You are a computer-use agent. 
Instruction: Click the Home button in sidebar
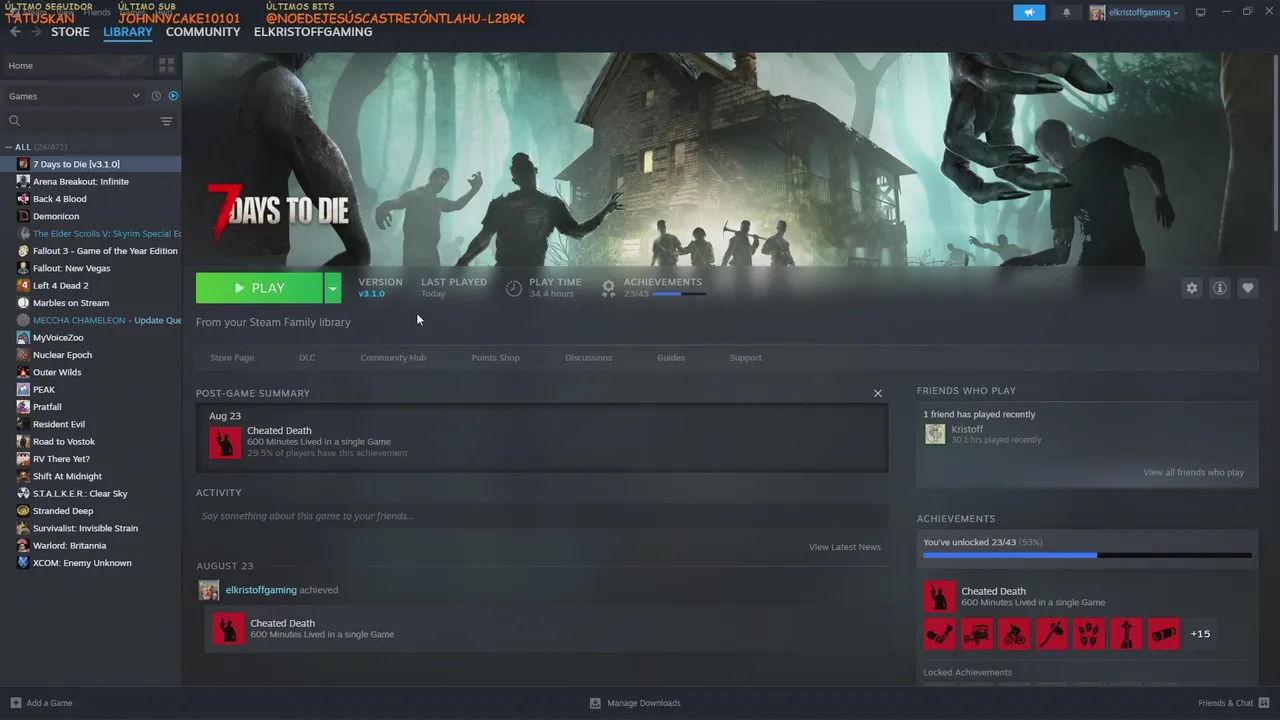pos(76,65)
